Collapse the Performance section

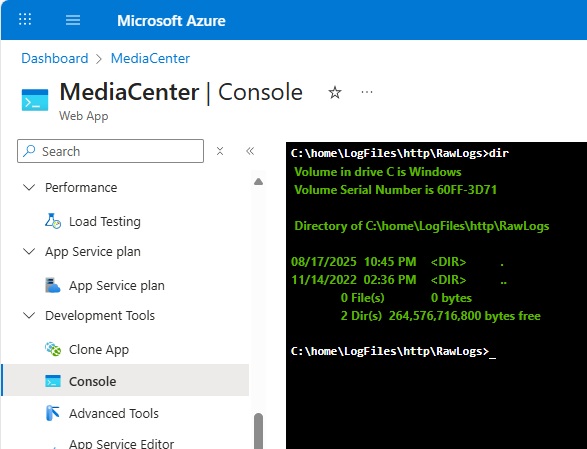(29, 187)
